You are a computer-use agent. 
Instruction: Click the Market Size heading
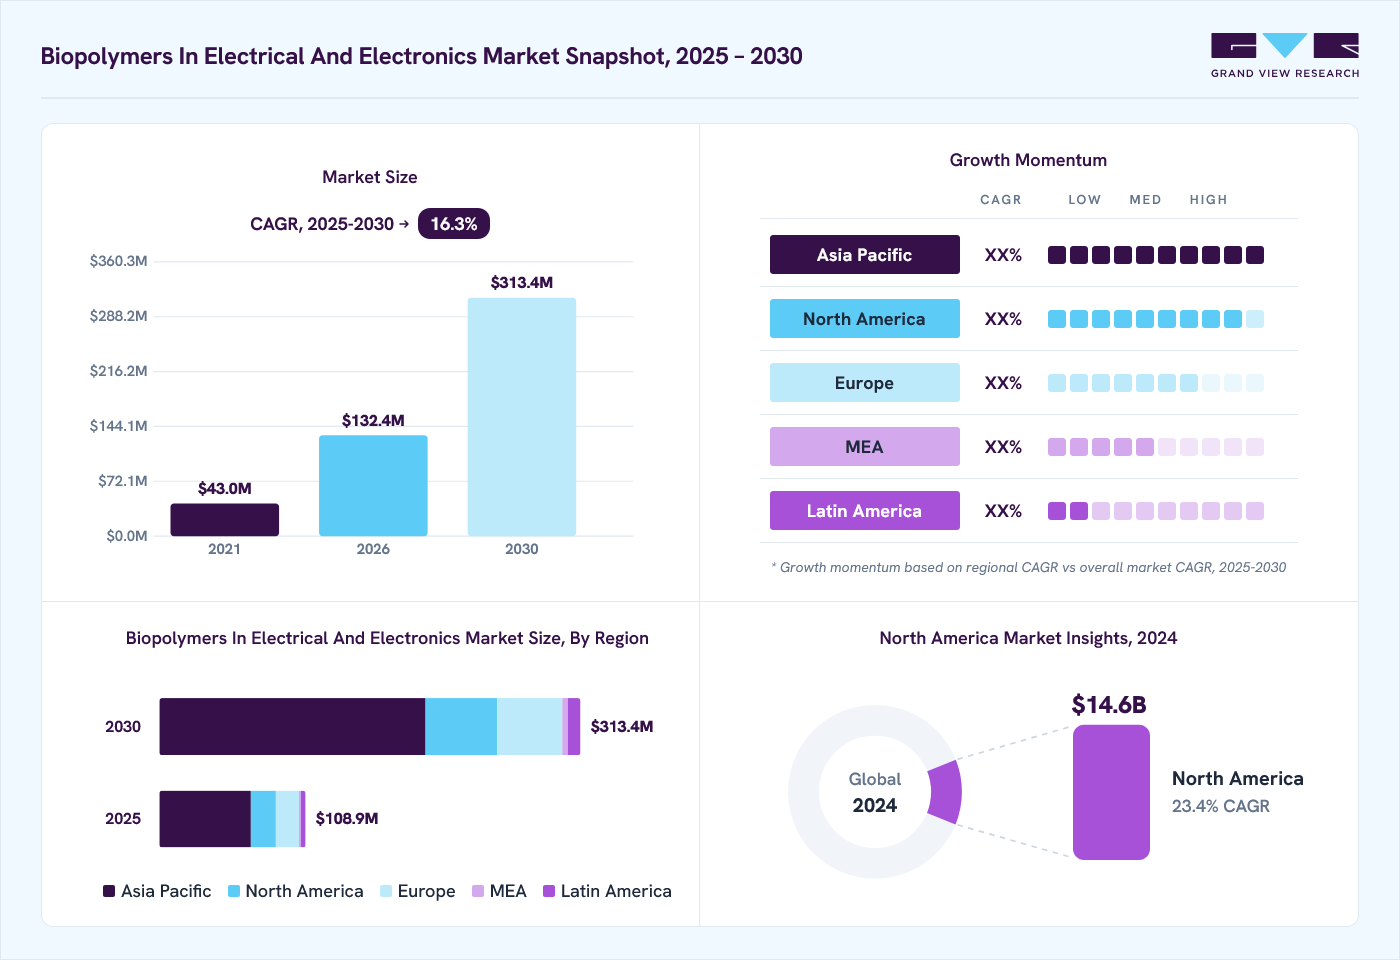click(x=370, y=177)
